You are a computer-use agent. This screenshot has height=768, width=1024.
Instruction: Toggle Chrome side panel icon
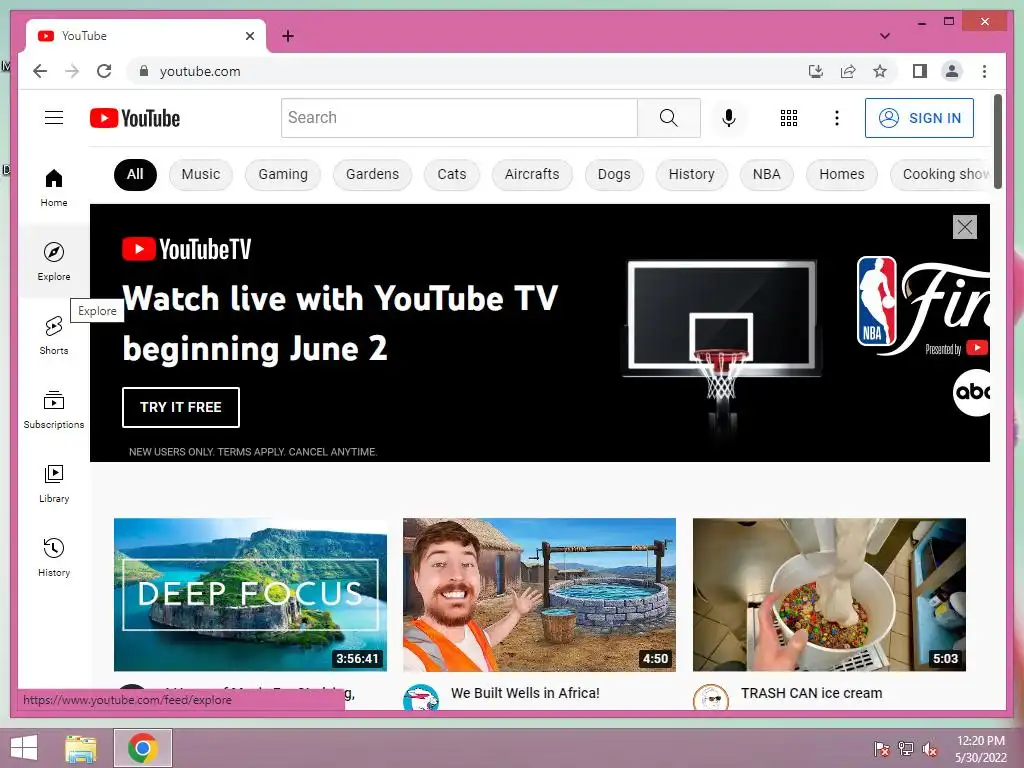pyautogui.click(x=920, y=71)
